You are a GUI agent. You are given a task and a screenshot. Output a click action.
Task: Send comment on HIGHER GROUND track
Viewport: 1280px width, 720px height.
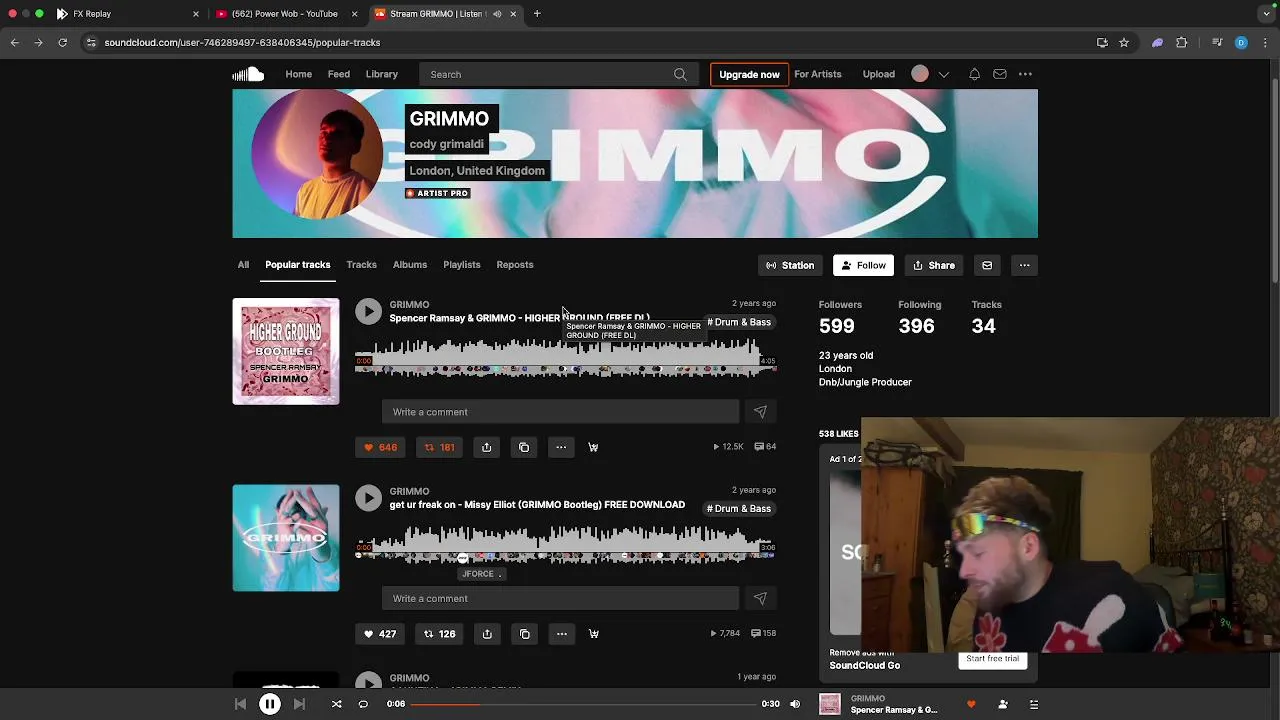coord(760,412)
